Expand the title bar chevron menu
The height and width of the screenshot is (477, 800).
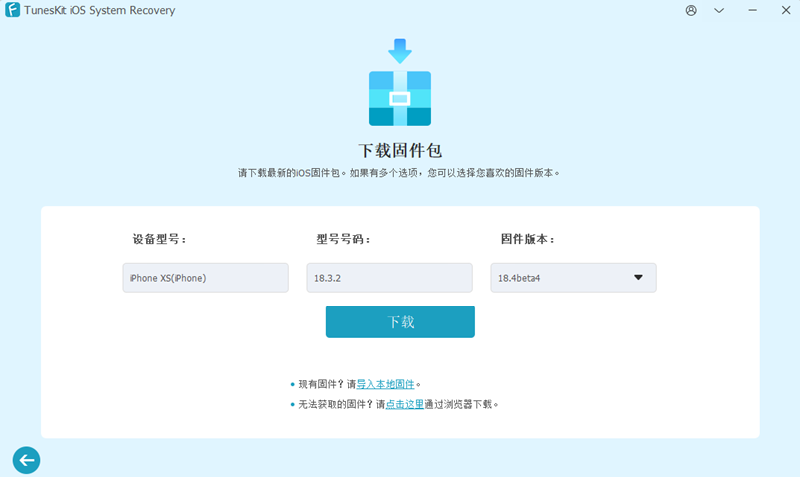(x=718, y=10)
